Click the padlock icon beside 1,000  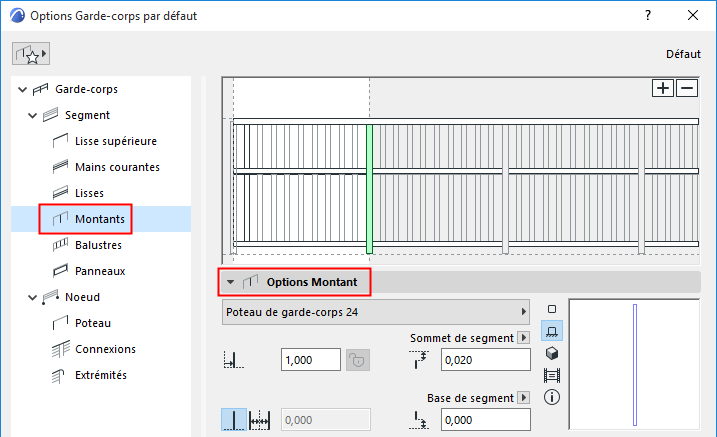(357, 360)
